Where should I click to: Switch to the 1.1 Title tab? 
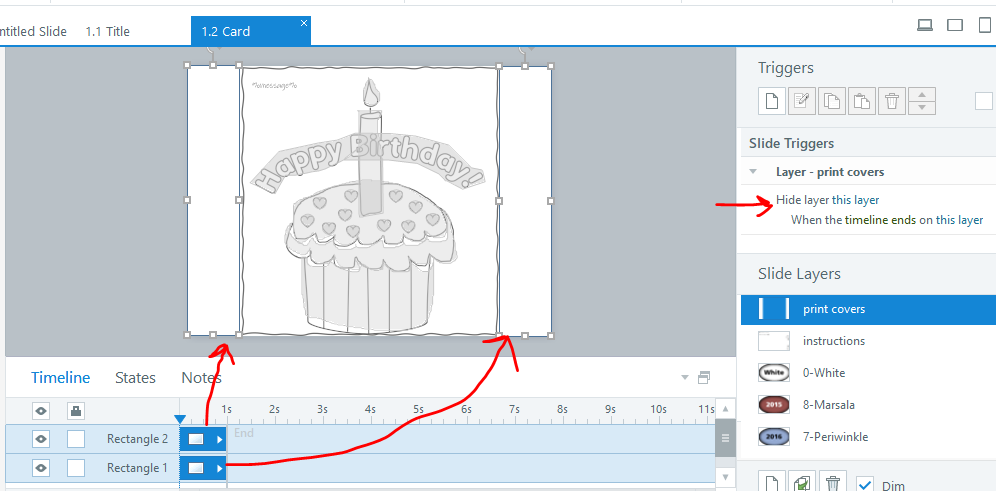(107, 31)
